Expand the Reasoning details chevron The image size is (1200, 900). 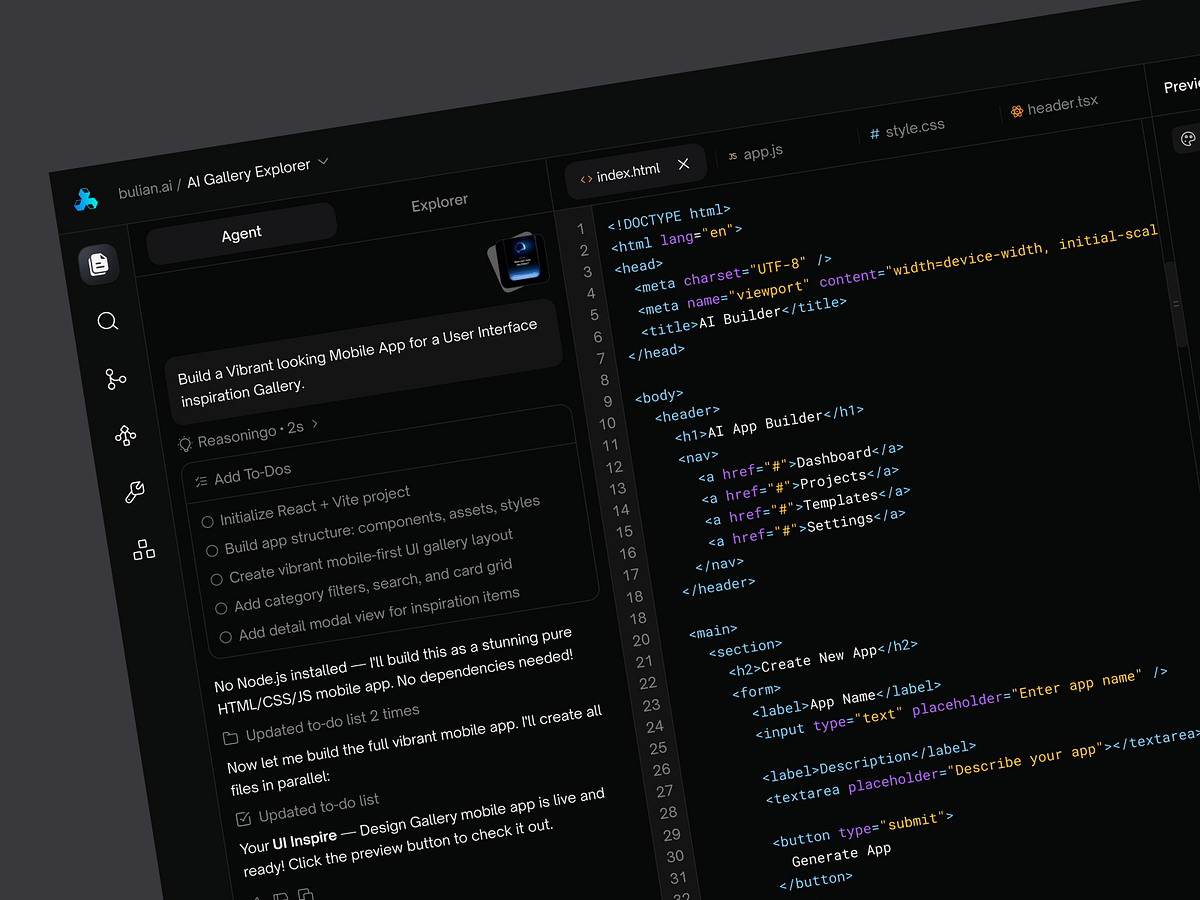point(315,424)
